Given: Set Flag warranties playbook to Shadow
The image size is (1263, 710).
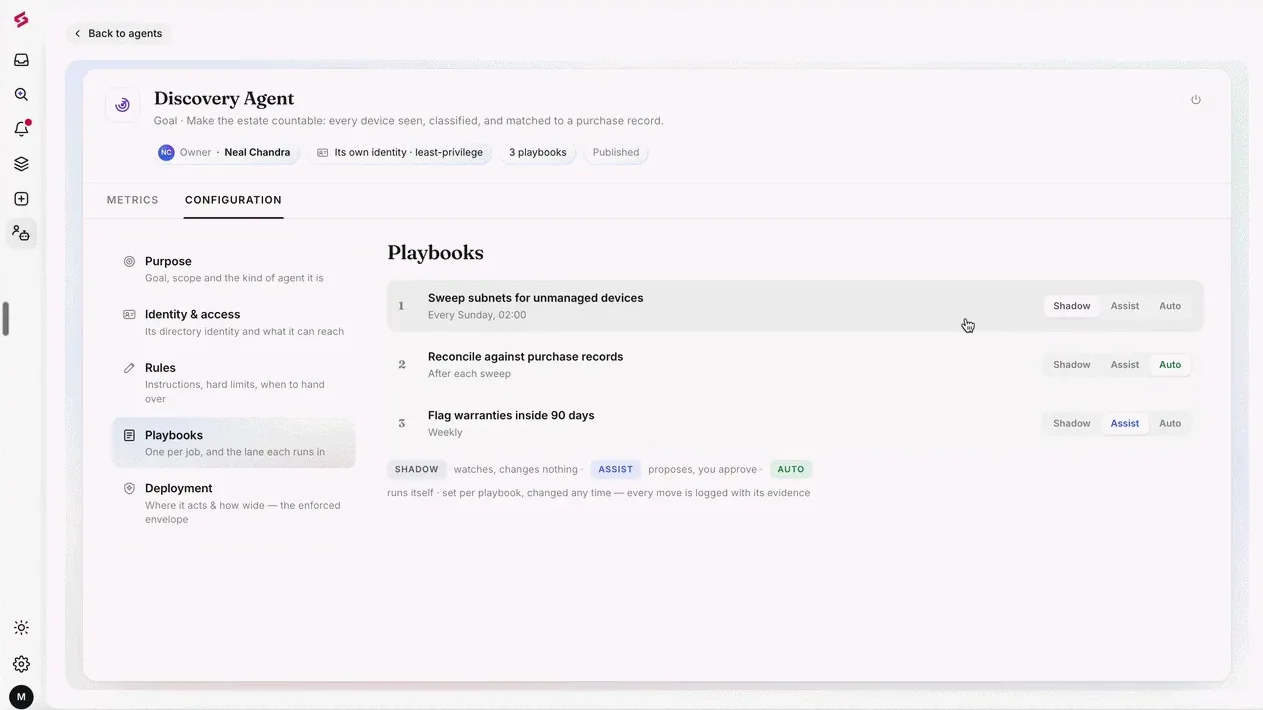Looking at the screenshot, I should tap(1071, 424).
